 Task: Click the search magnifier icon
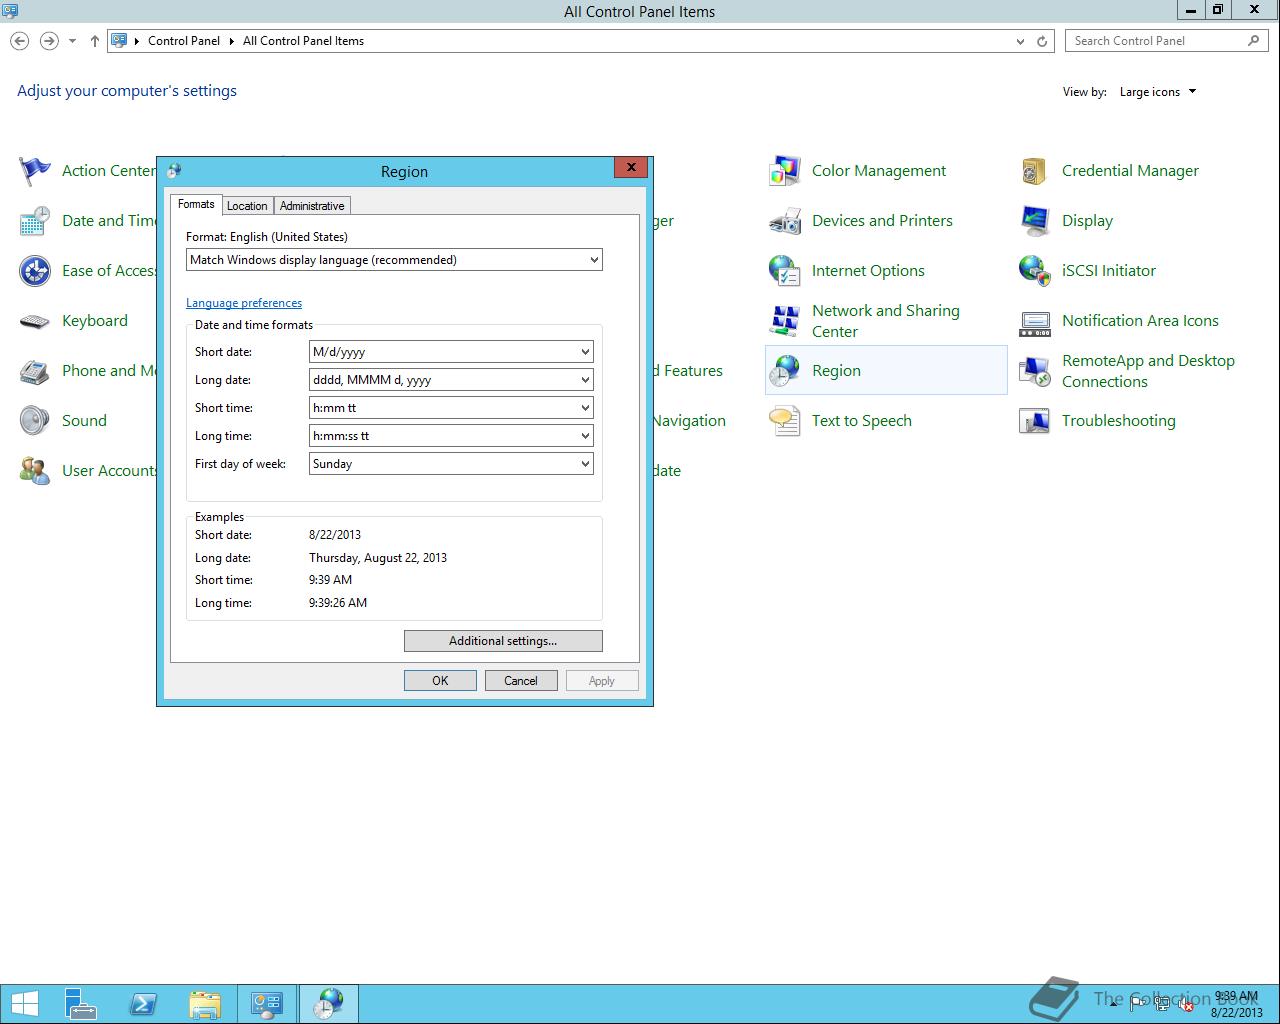[1253, 41]
